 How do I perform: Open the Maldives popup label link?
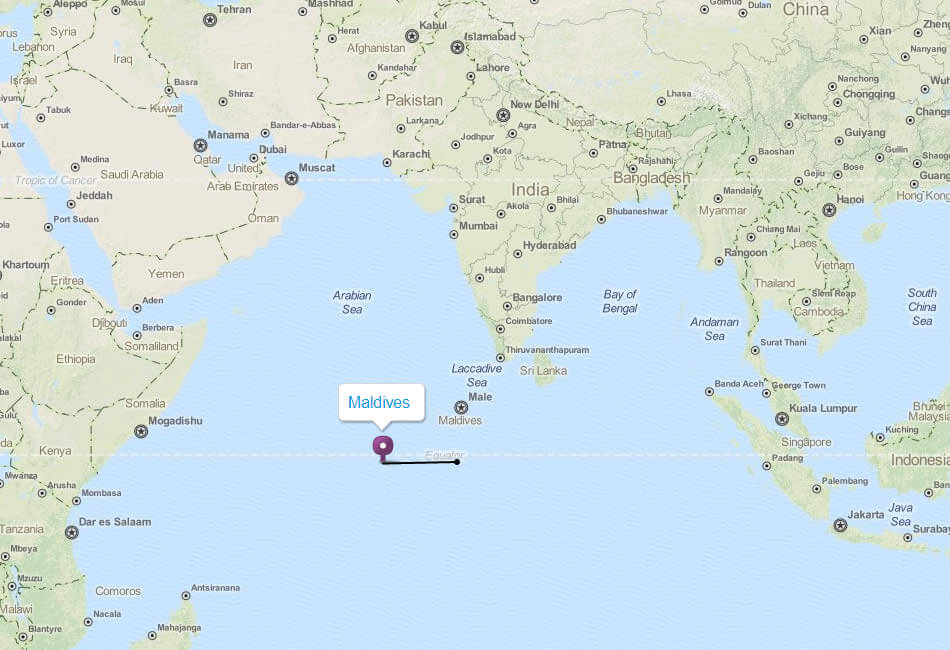point(379,402)
